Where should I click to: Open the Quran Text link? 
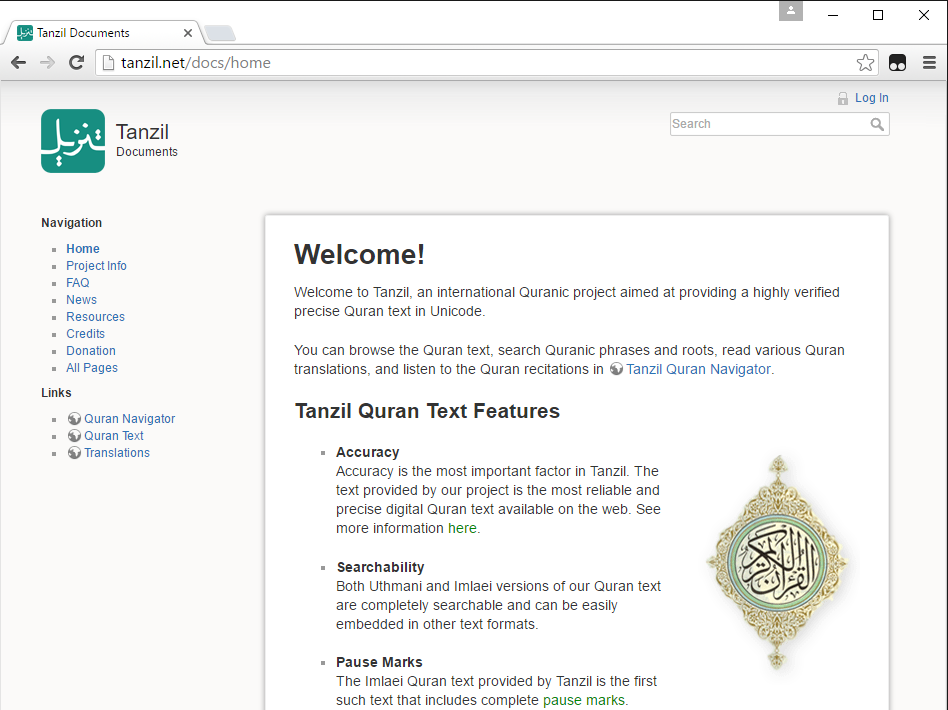pos(114,435)
